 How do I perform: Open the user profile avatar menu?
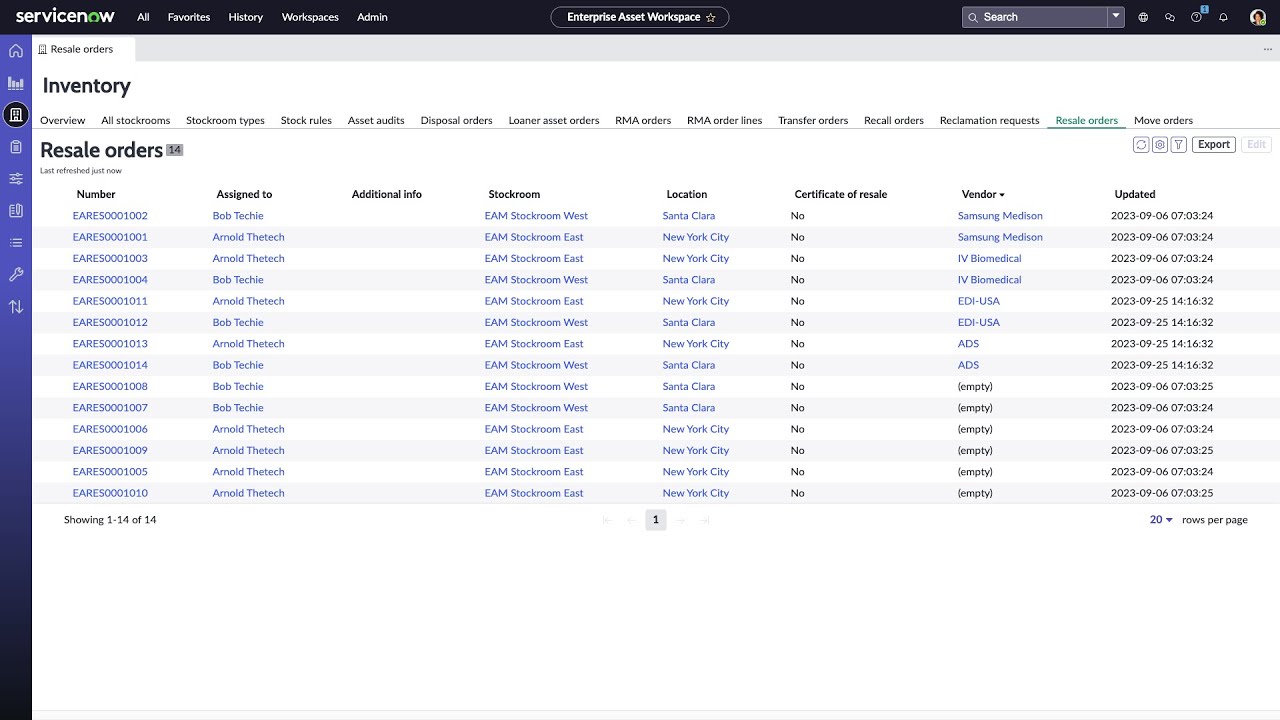[1258, 17]
